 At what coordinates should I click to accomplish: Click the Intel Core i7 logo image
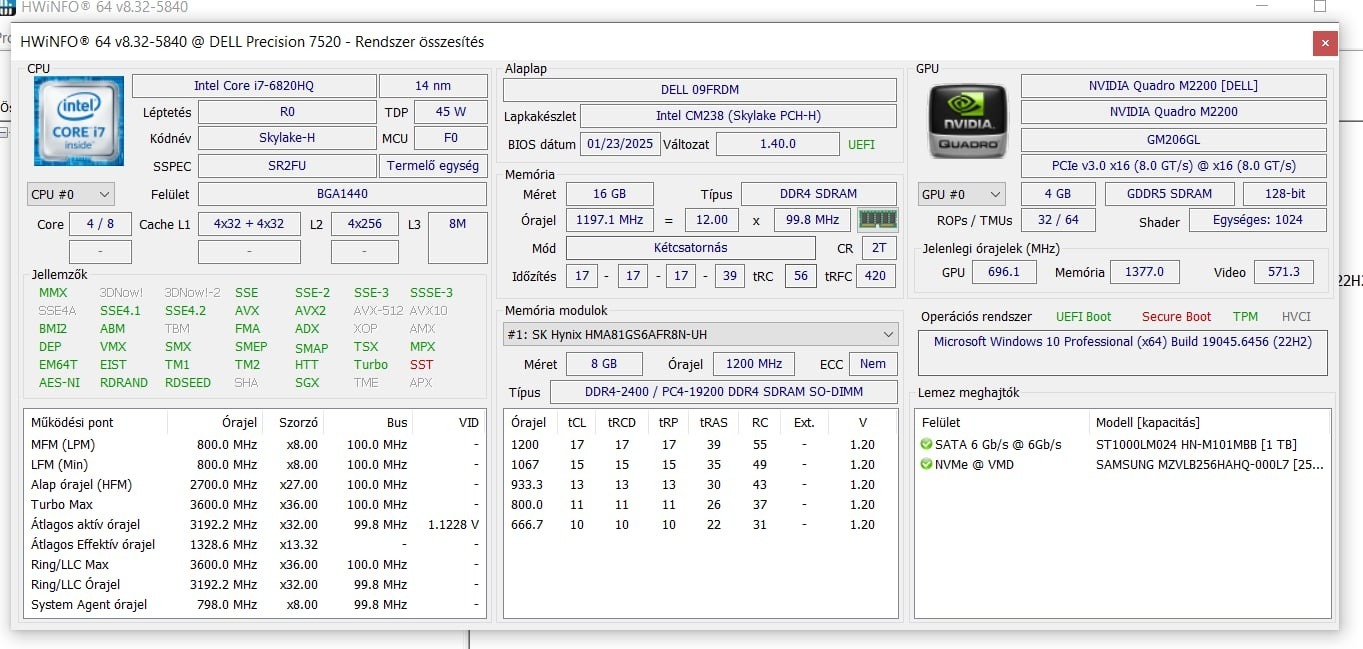(79, 121)
